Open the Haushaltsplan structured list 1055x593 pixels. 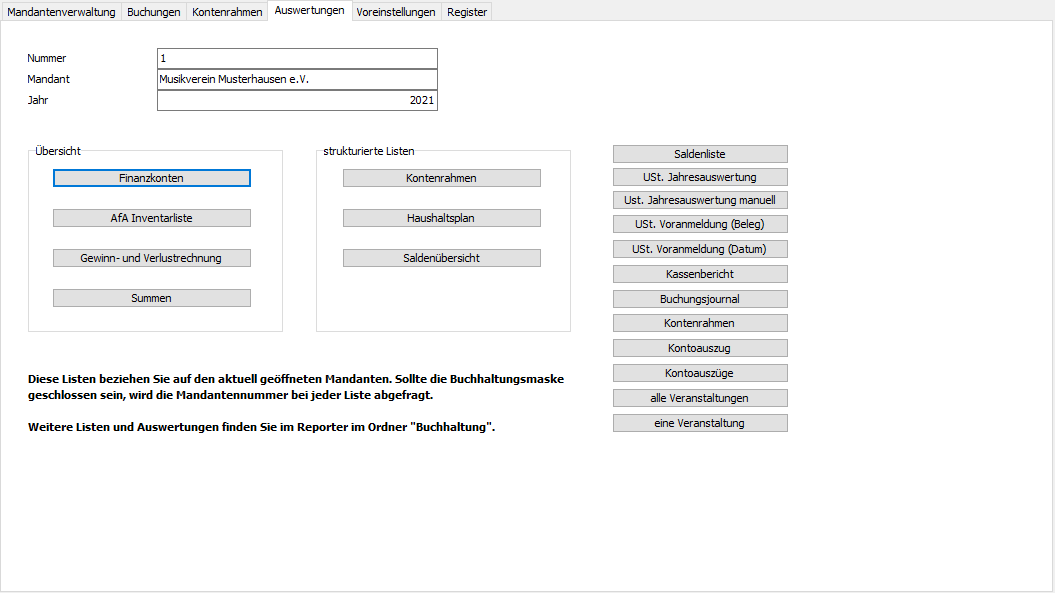tap(441, 218)
